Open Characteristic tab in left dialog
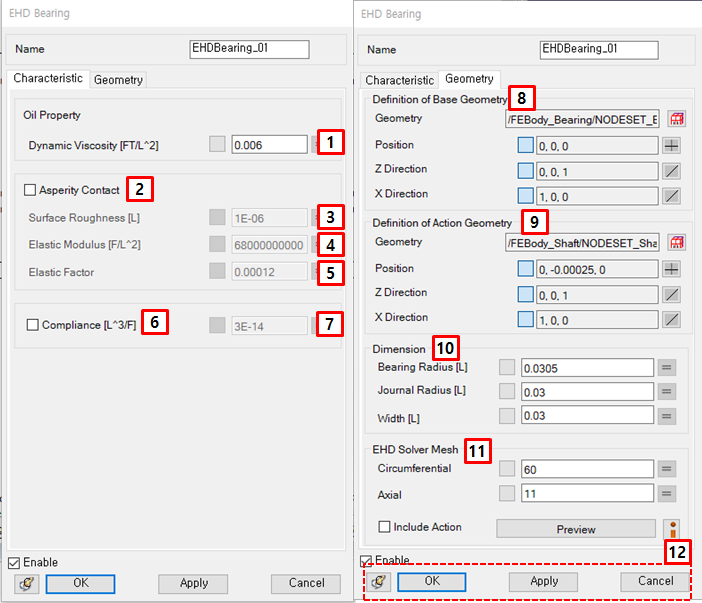The height and width of the screenshot is (603, 702). point(48,78)
